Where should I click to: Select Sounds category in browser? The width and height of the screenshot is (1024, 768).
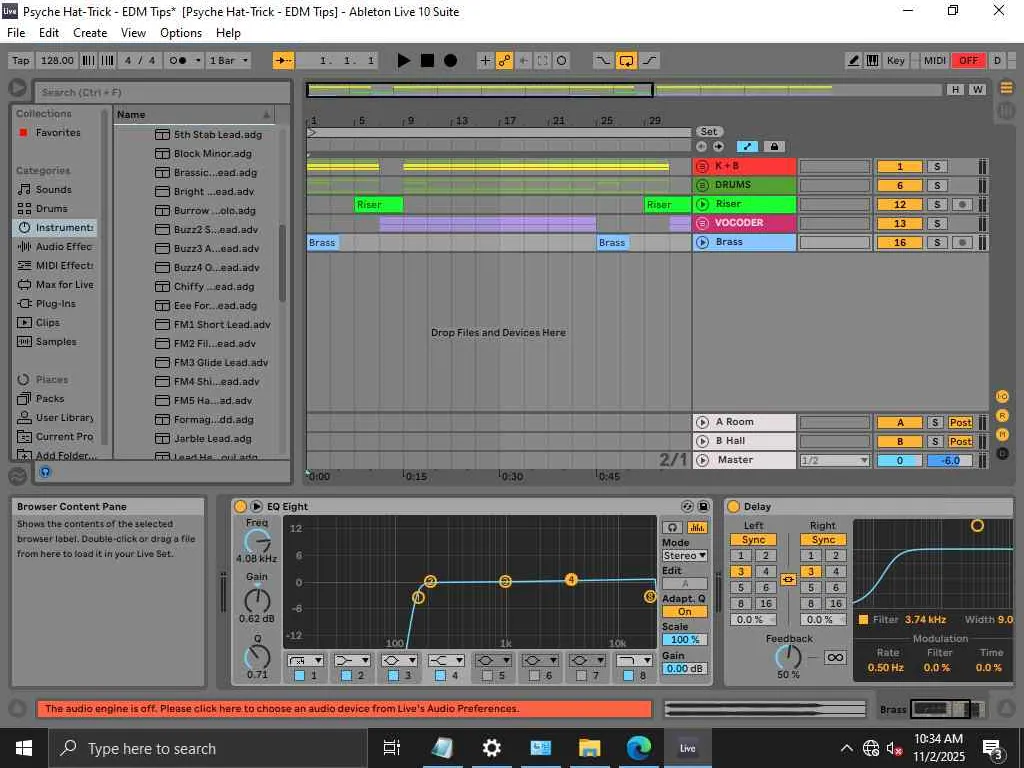pyautogui.click(x=54, y=189)
